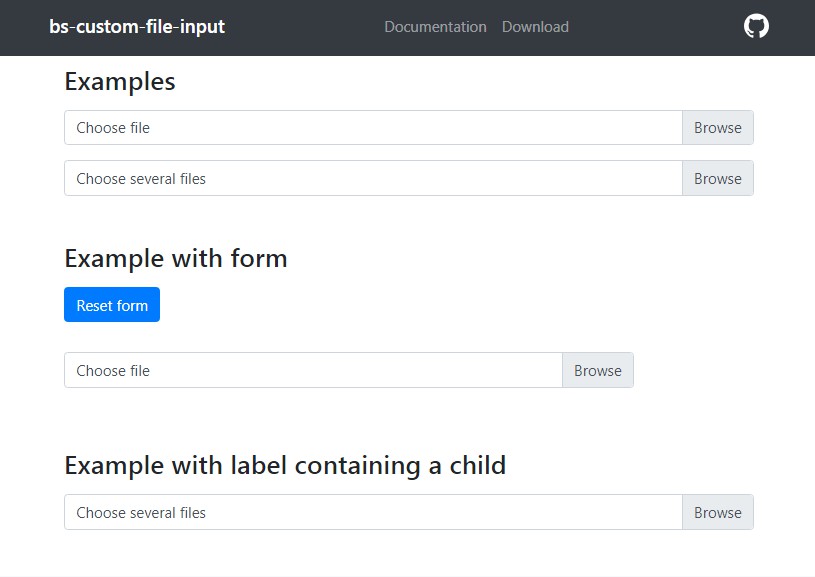Reset the form by clicking Reset form
Image resolution: width=815 pixels, height=577 pixels.
111,305
